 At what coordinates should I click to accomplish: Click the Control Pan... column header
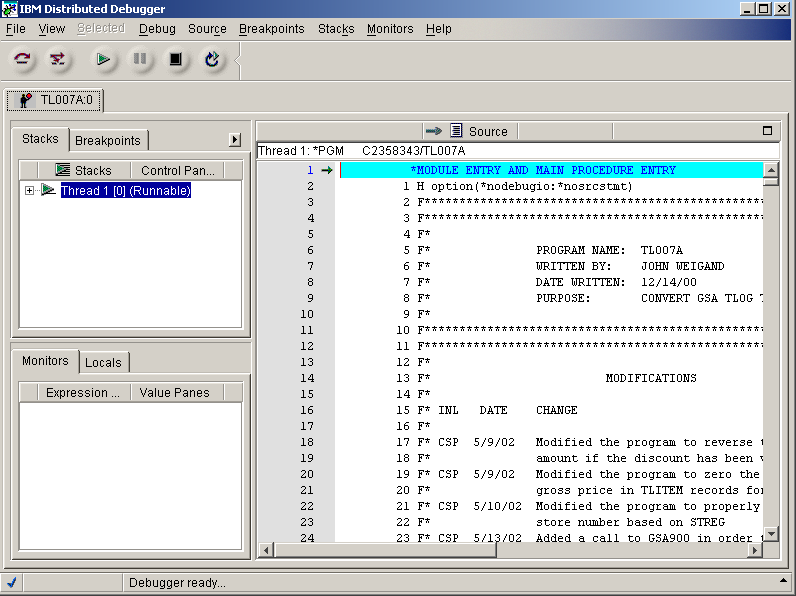[177, 170]
